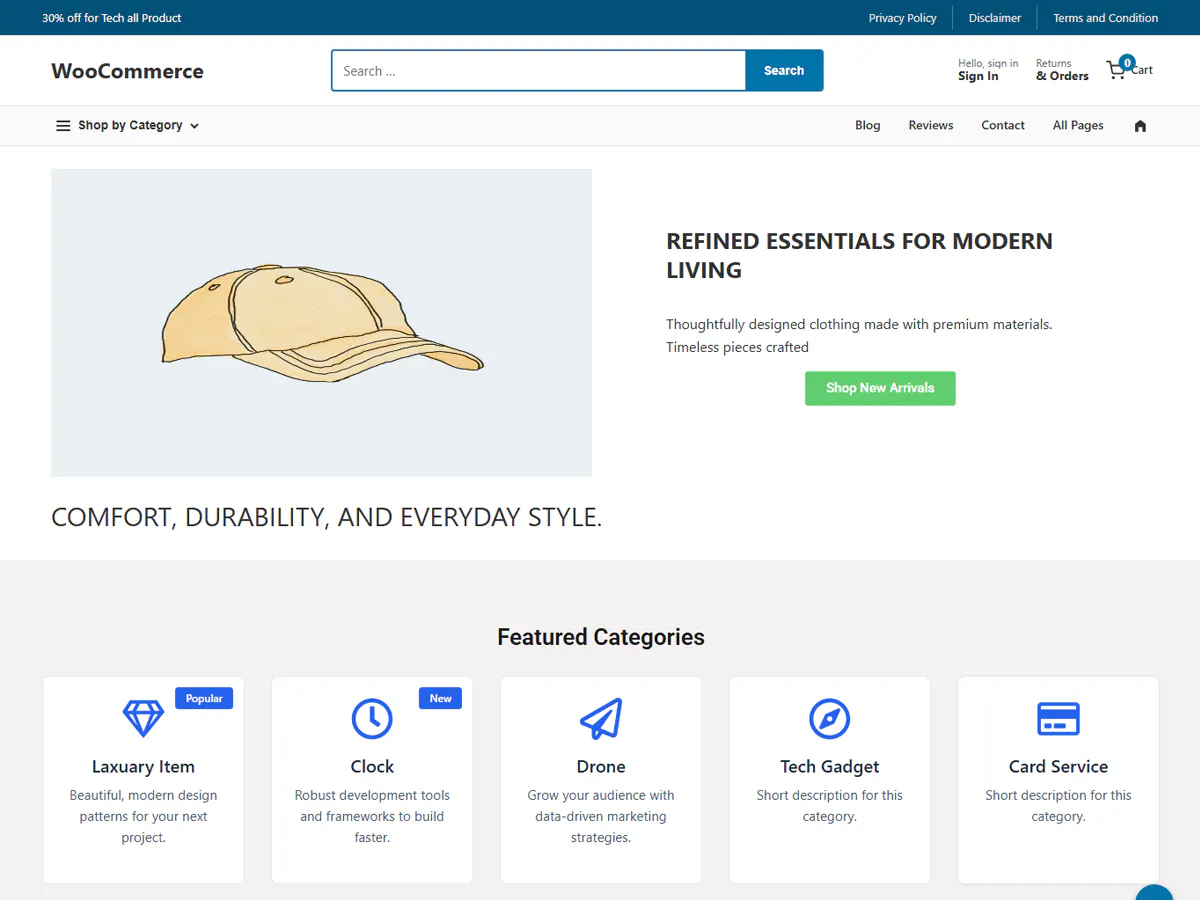
Task: Open the Disclaimer link
Action: (x=995, y=18)
